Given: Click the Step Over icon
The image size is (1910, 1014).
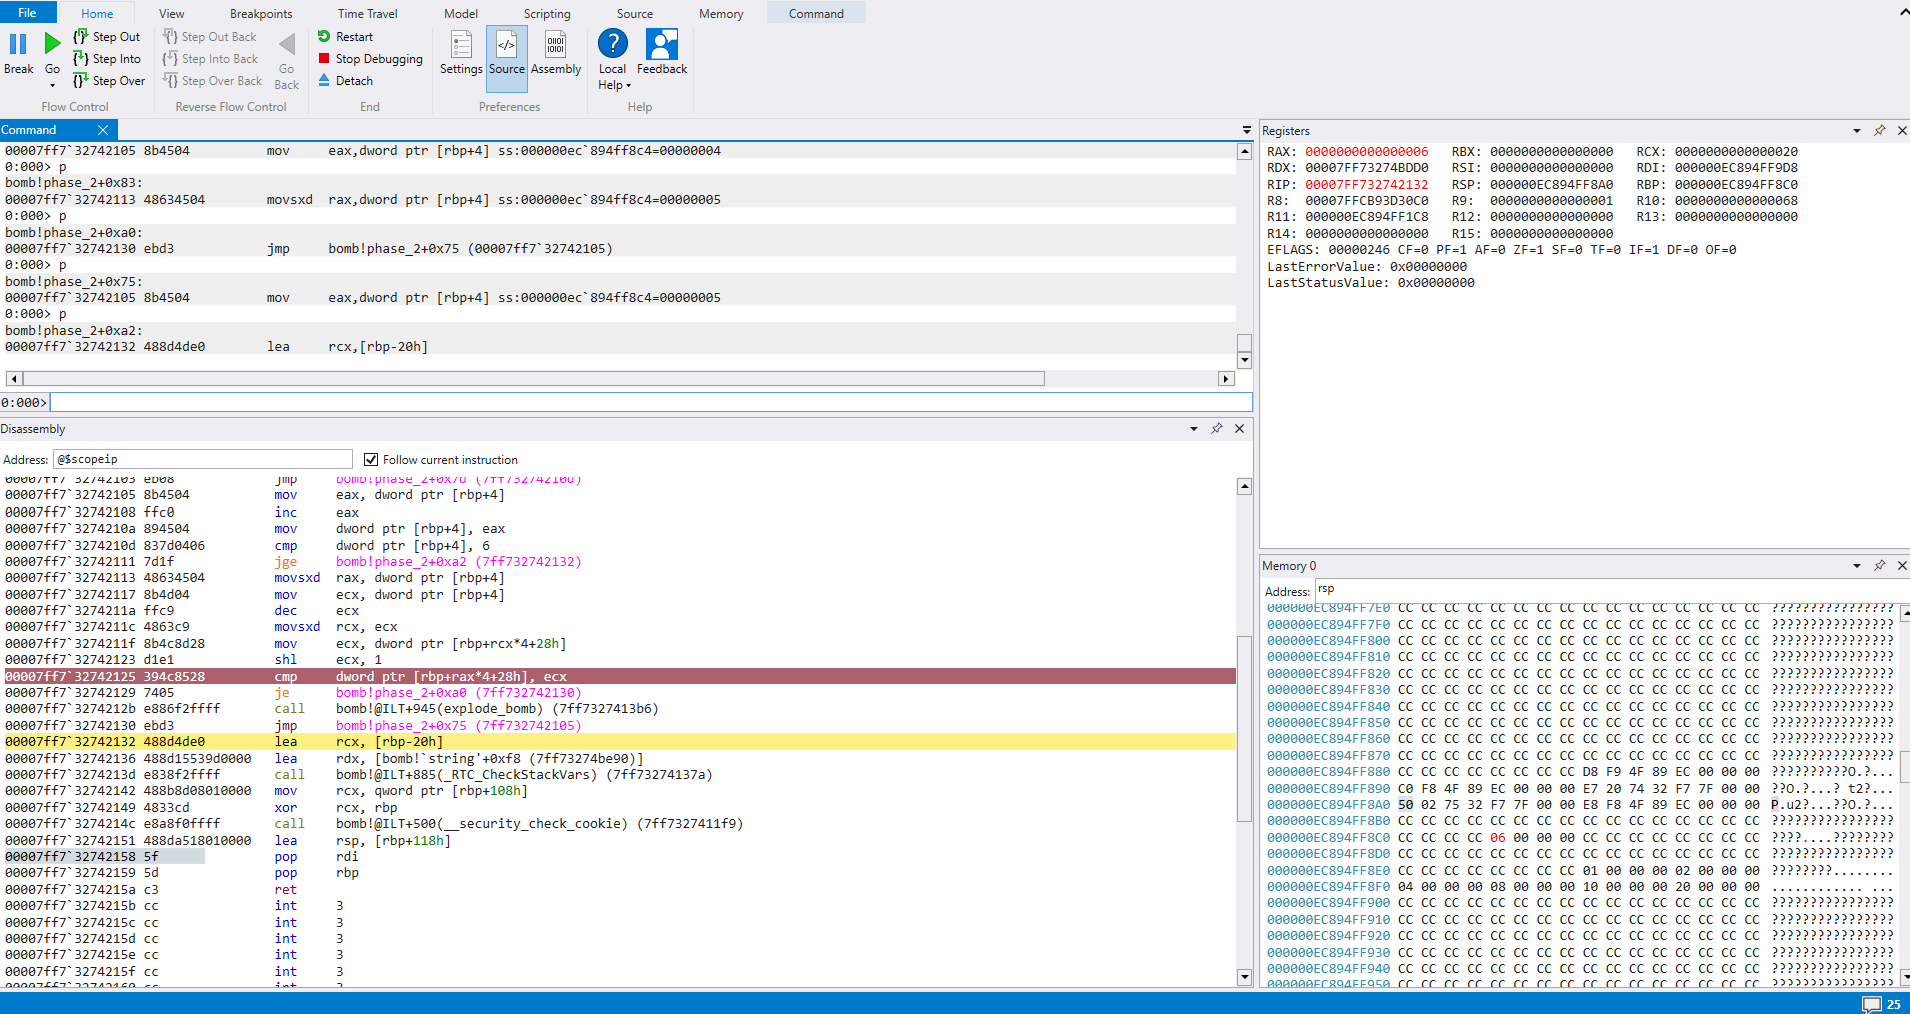Looking at the screenshot, I should point(81,81).
